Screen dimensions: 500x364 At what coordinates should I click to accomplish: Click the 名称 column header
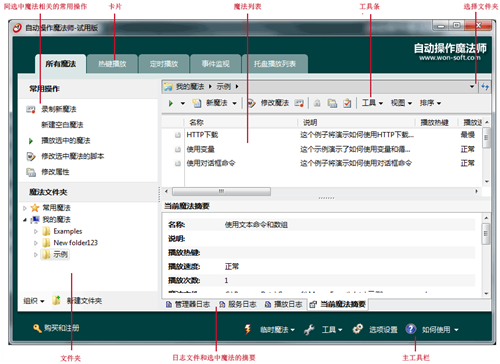click(240, 122)
